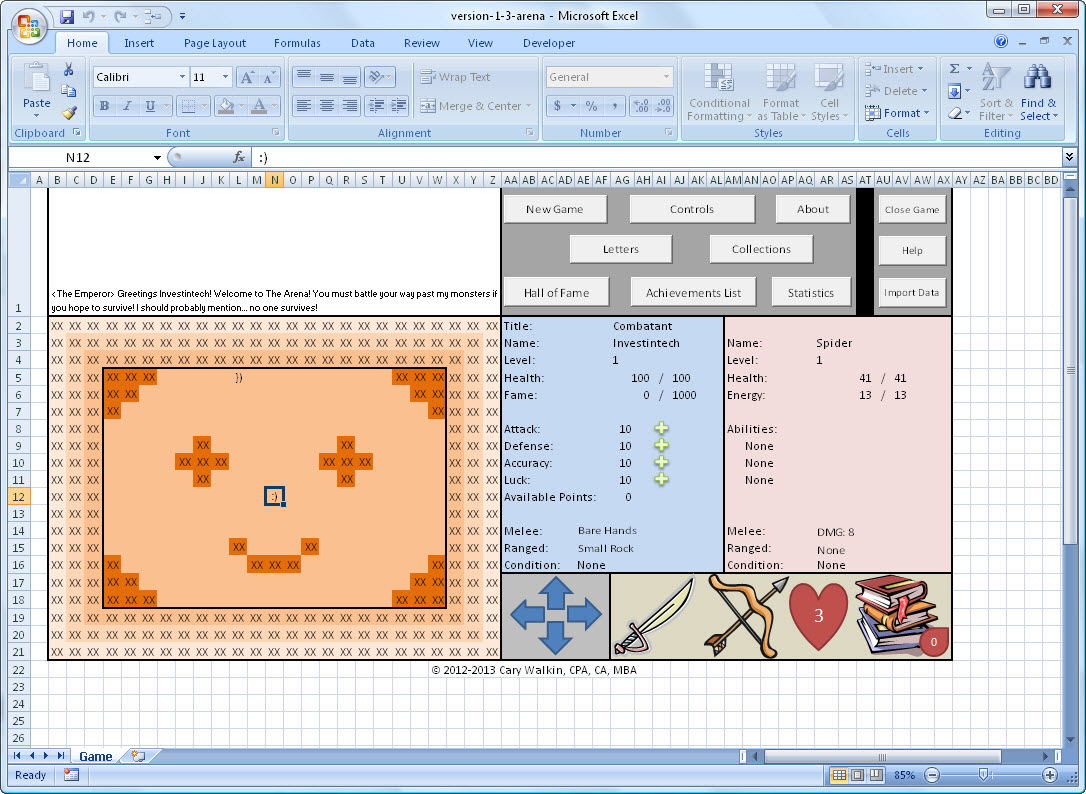Open Merge & Center dropdown arrow
Viewport: 1086px width, 794px height.
(x=528, y=106)
